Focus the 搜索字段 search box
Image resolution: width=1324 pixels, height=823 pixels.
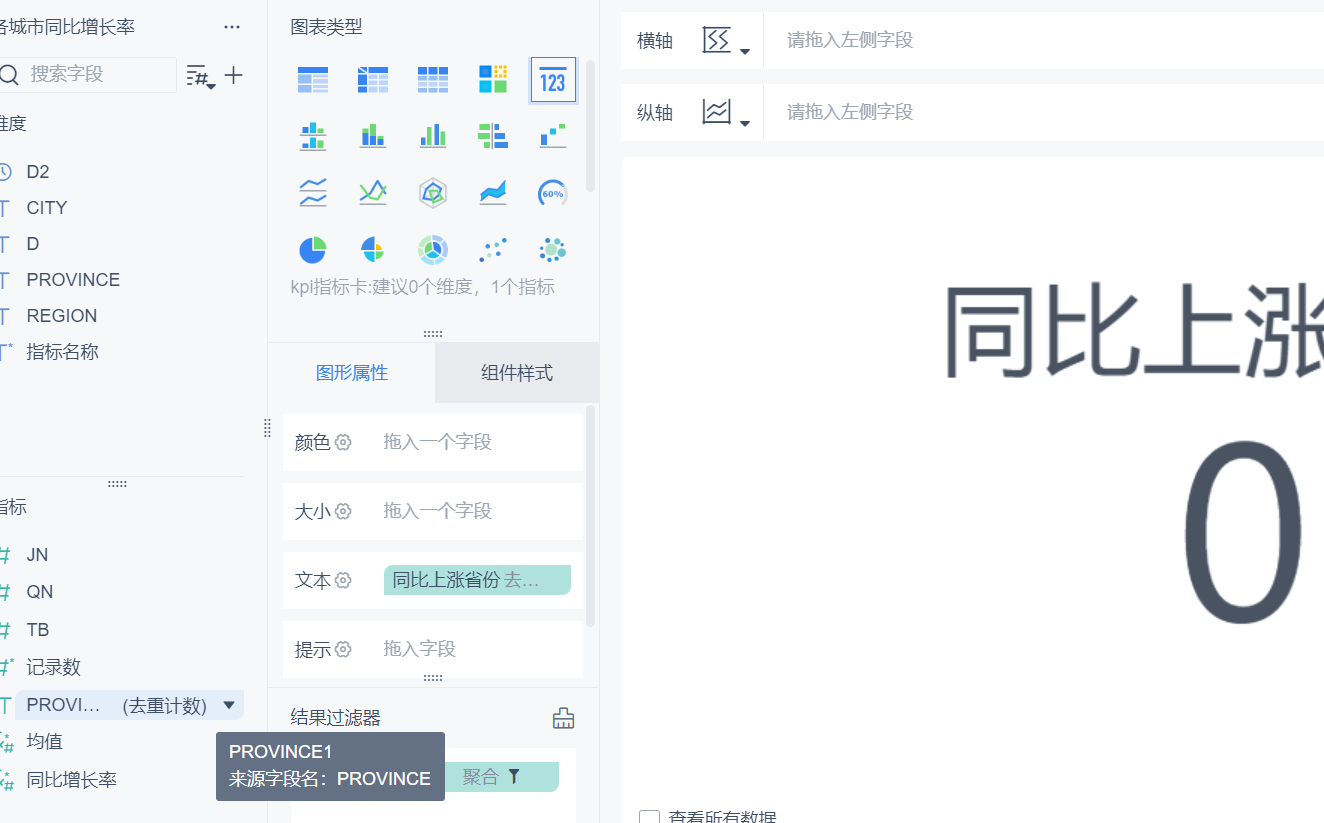pos(88,75)
